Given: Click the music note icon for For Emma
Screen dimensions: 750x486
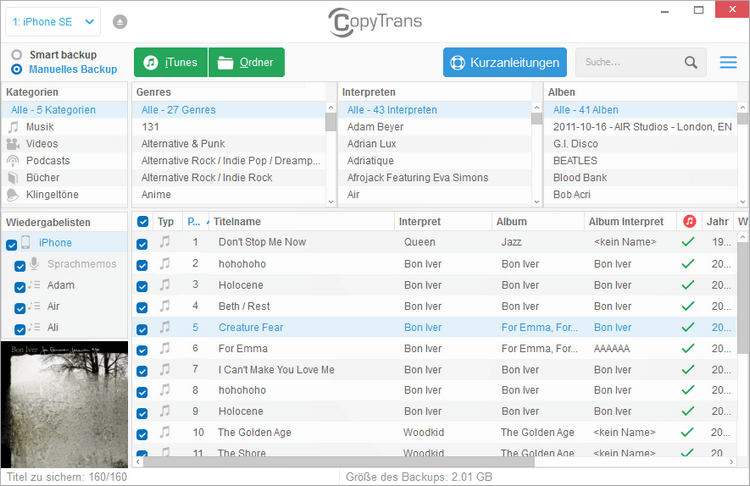Looking at the screenshot, I should pos(165,348).
